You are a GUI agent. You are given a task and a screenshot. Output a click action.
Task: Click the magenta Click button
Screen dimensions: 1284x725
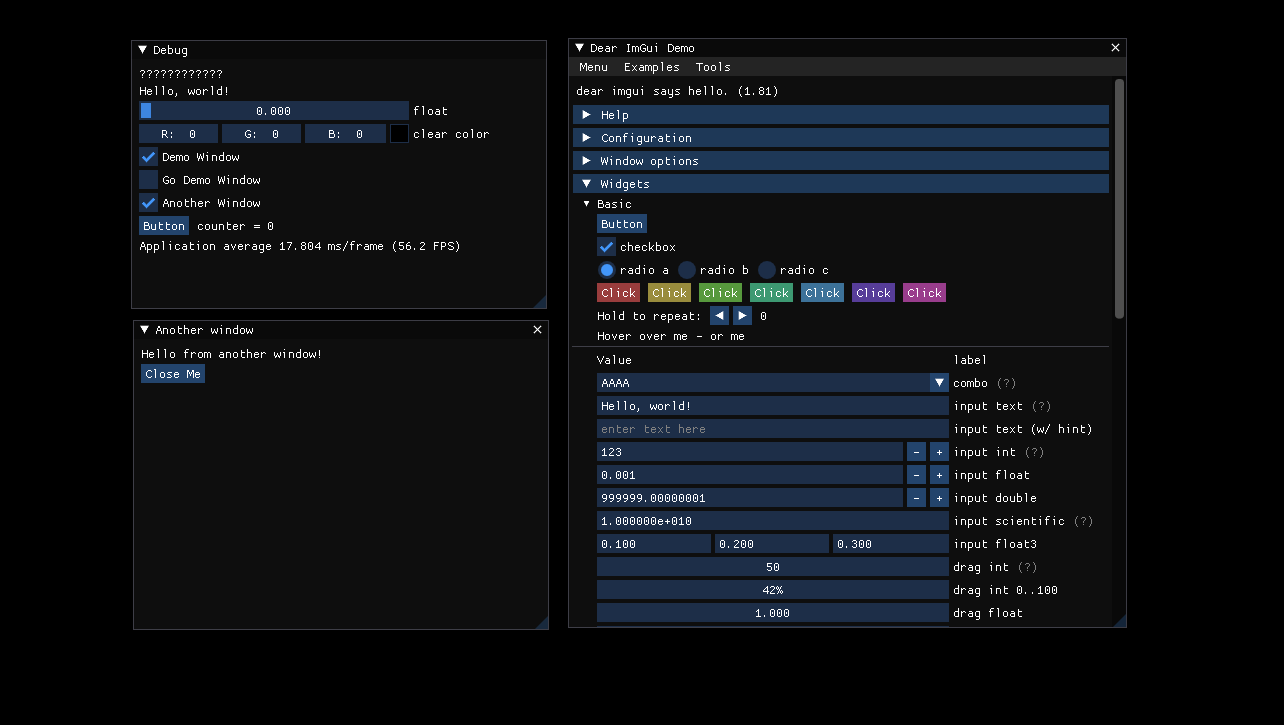pyautogui.click(x=924, y=293)
